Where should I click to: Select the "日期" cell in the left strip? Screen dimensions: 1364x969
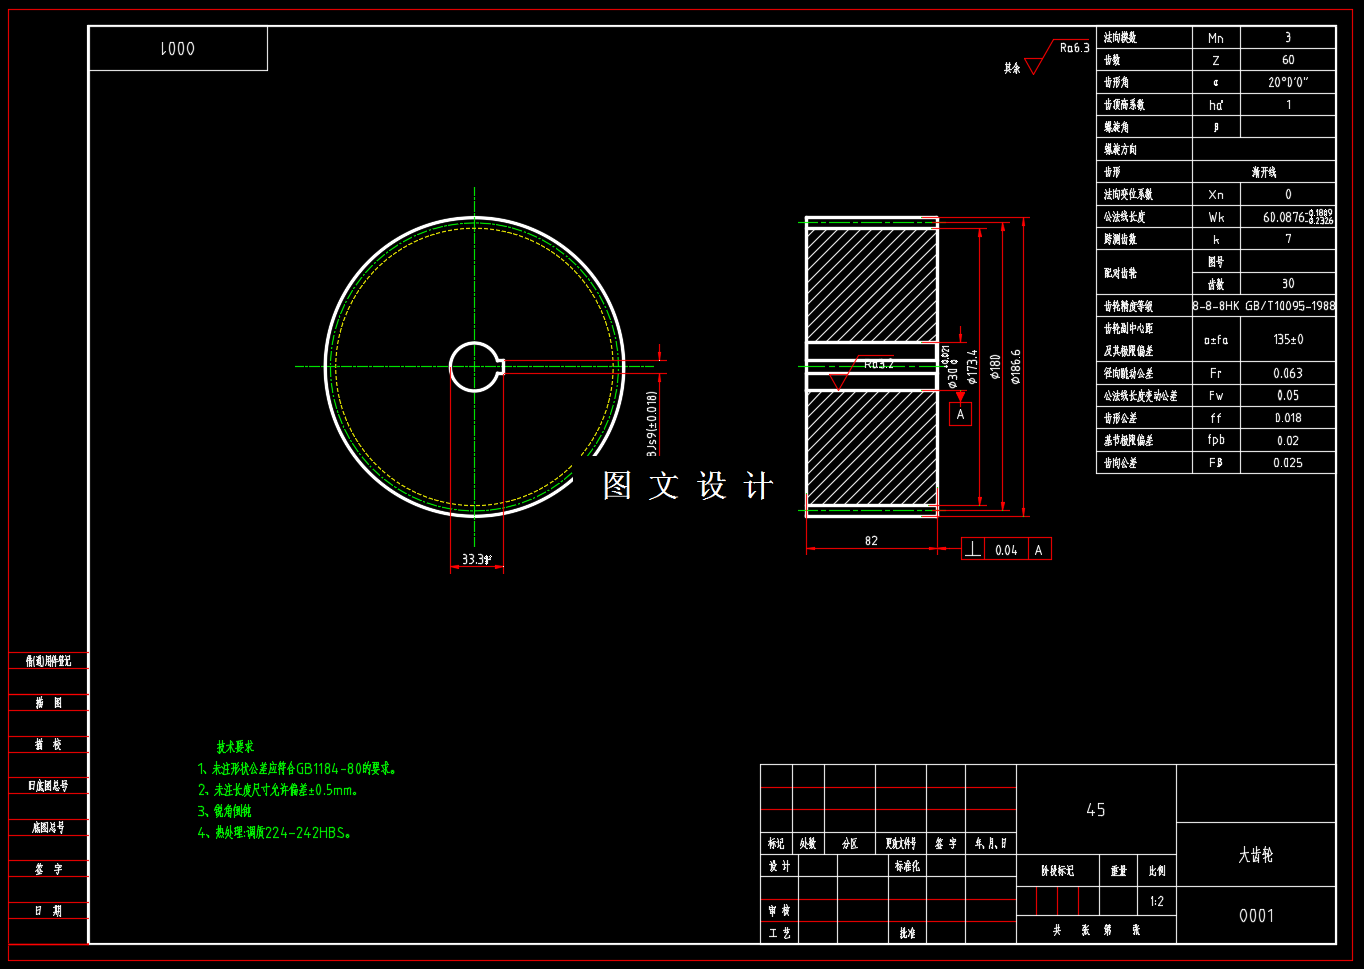click(x=49, y=911)
